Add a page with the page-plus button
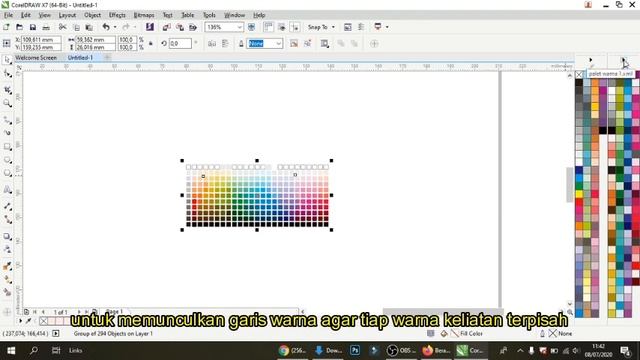The height and width of the screenshot is (360, 640). [x=26, y=312]
